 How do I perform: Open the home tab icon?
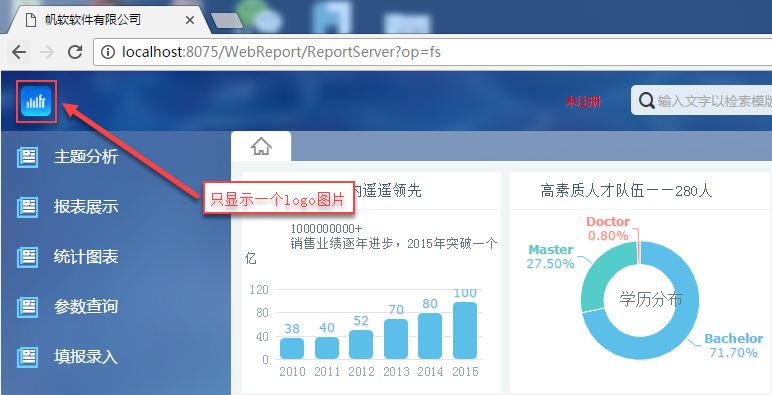261,146
